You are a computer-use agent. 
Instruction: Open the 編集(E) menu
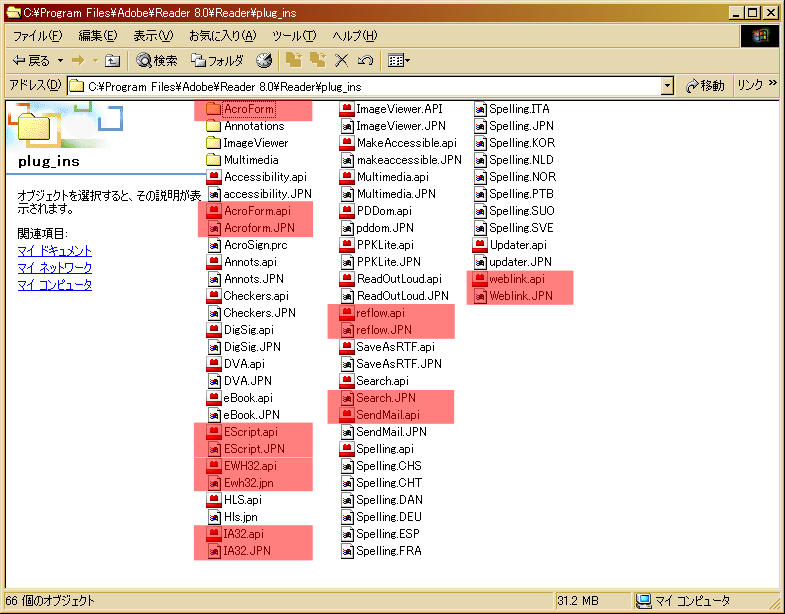pos(98,36)
